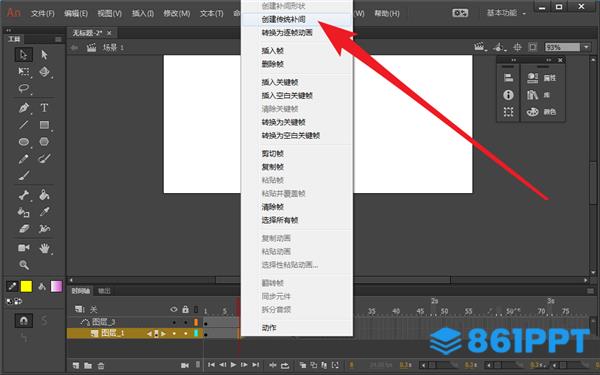Select the Bone tool

(x=24, y=195)
